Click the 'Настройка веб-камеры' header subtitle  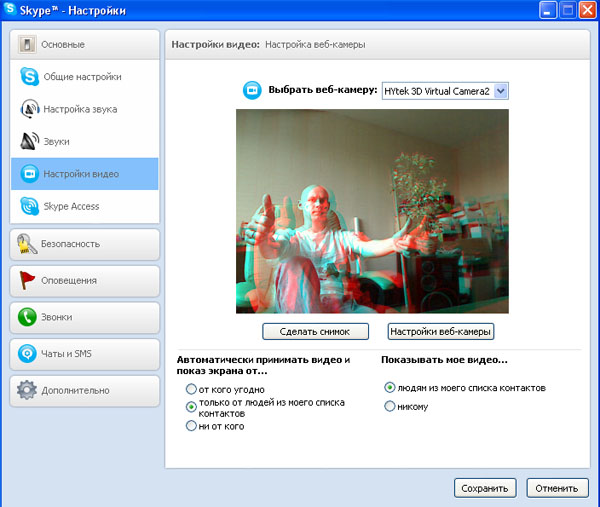click(x=315, y=45)
